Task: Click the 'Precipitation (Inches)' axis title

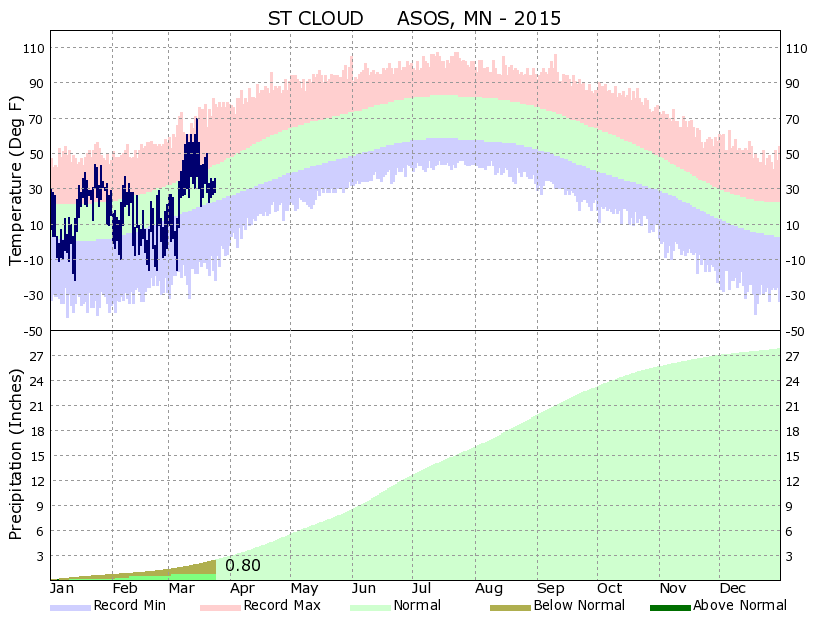Action: click(x=16, y=454)
